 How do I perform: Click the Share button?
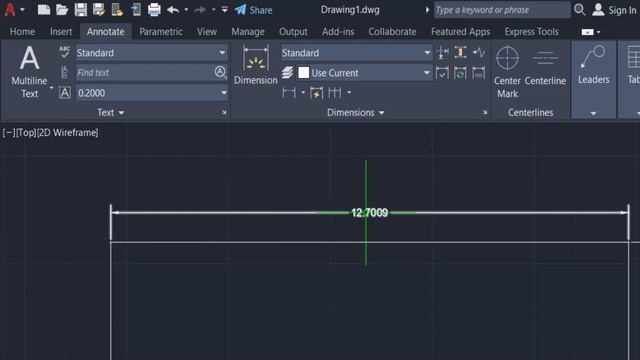(253, 10)
